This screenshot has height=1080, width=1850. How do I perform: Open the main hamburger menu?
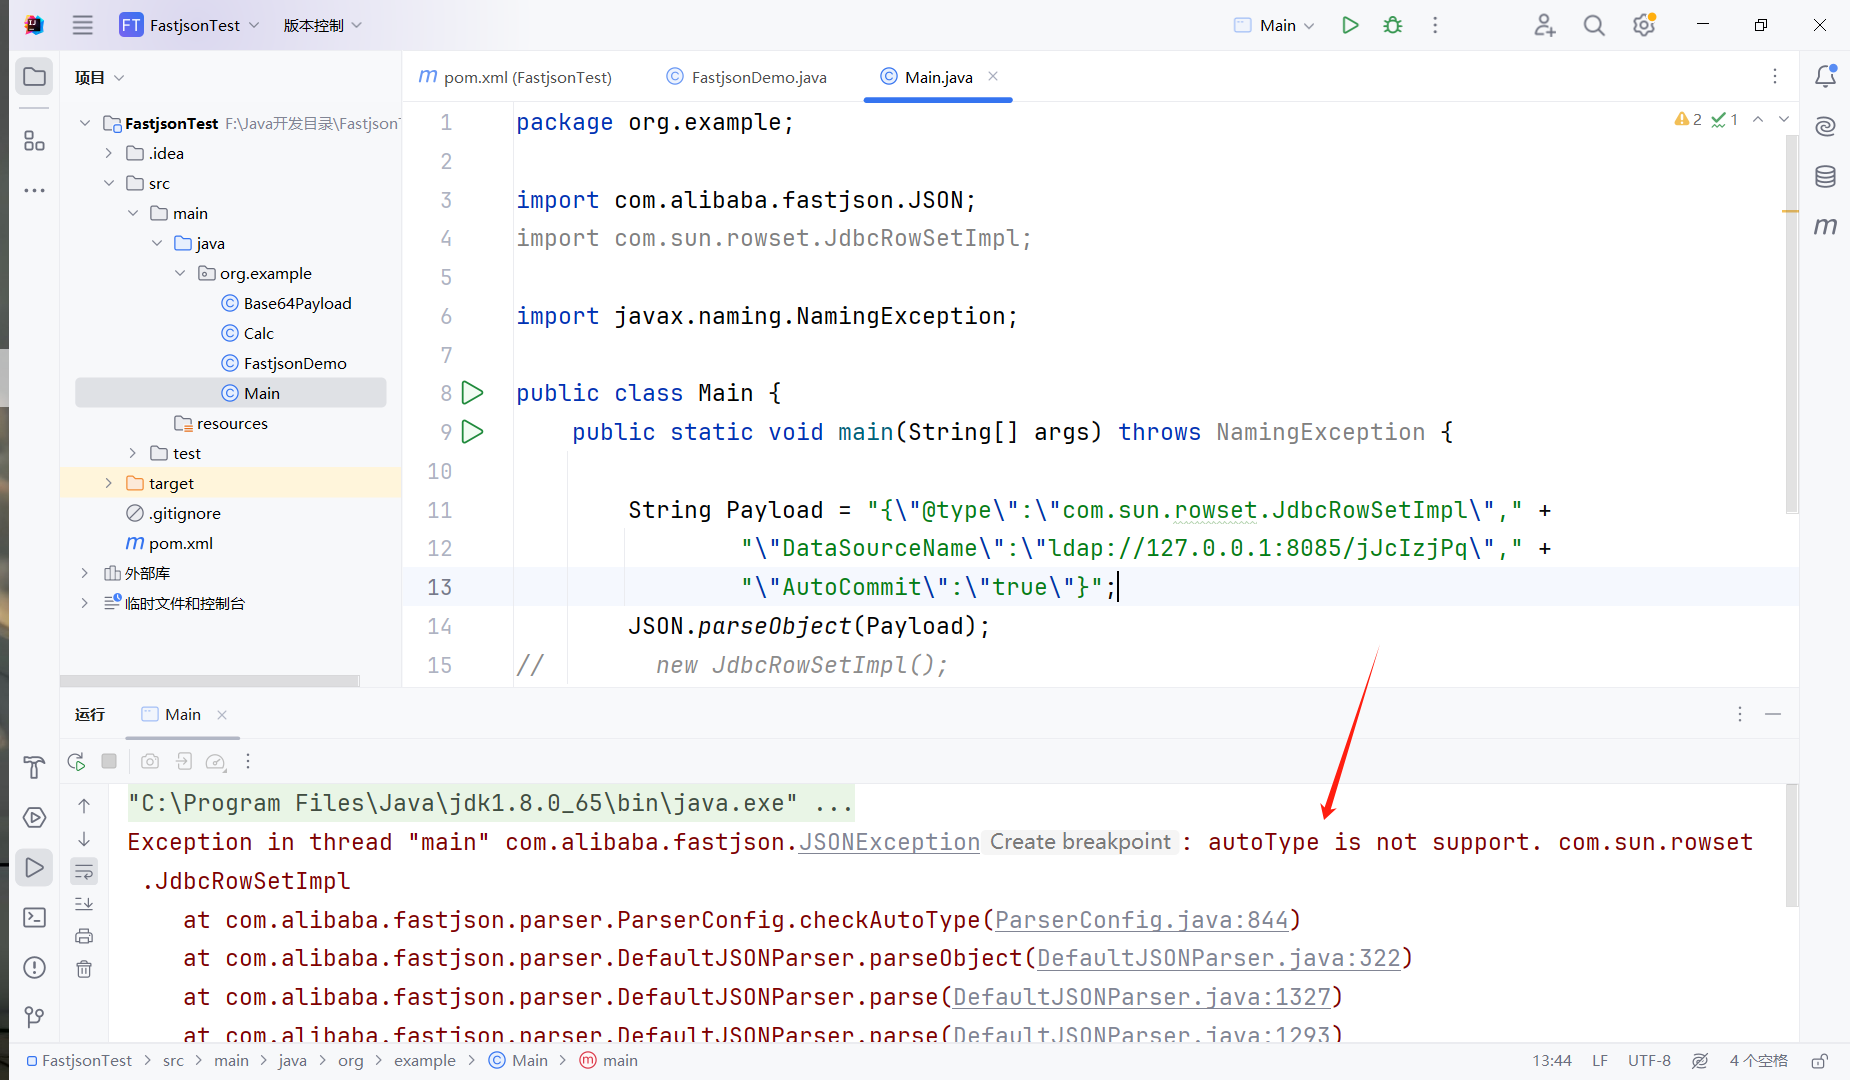83,25
